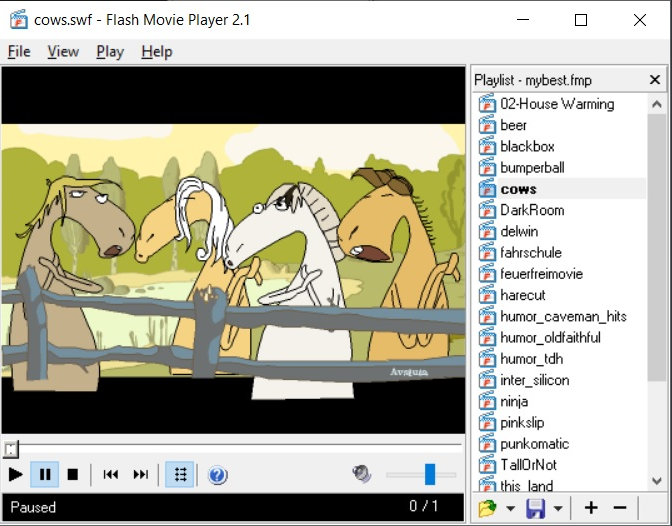Click the seek bar thumb
Image resolution: width=672 pixels, height=526 pixels.
click(11, 449)
